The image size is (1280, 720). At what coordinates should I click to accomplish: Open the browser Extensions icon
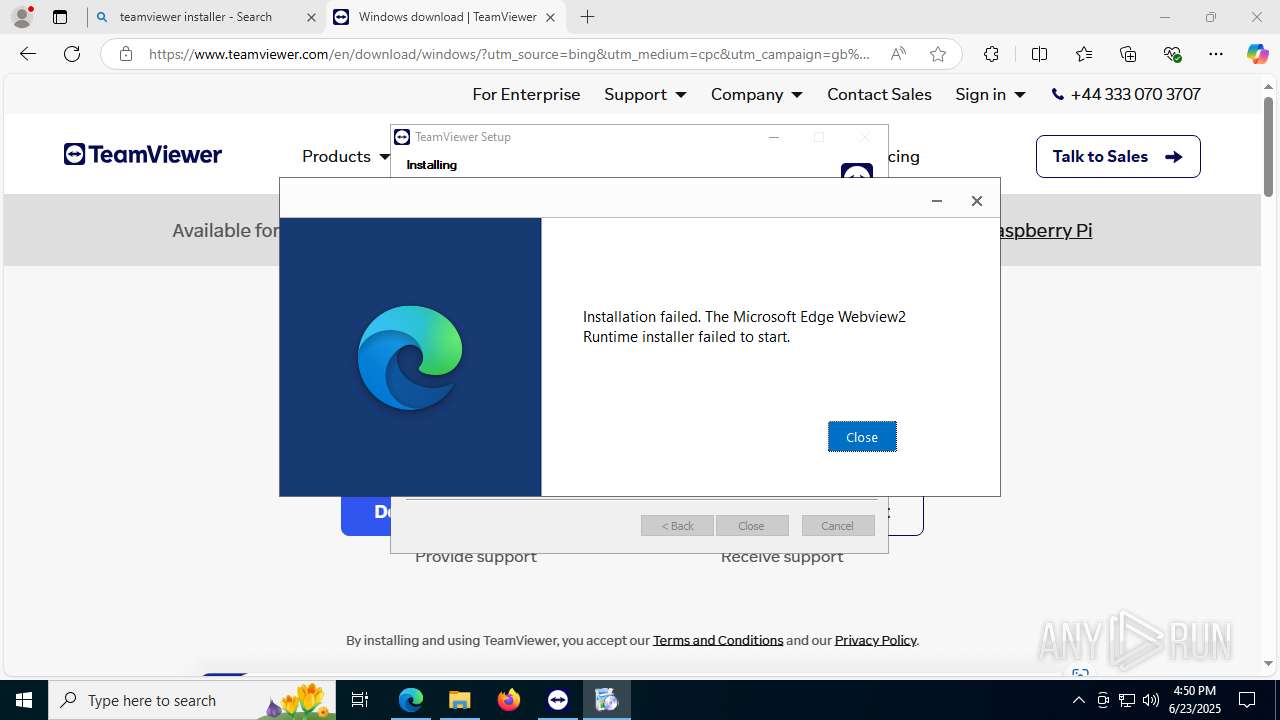(x=991, y=54)
